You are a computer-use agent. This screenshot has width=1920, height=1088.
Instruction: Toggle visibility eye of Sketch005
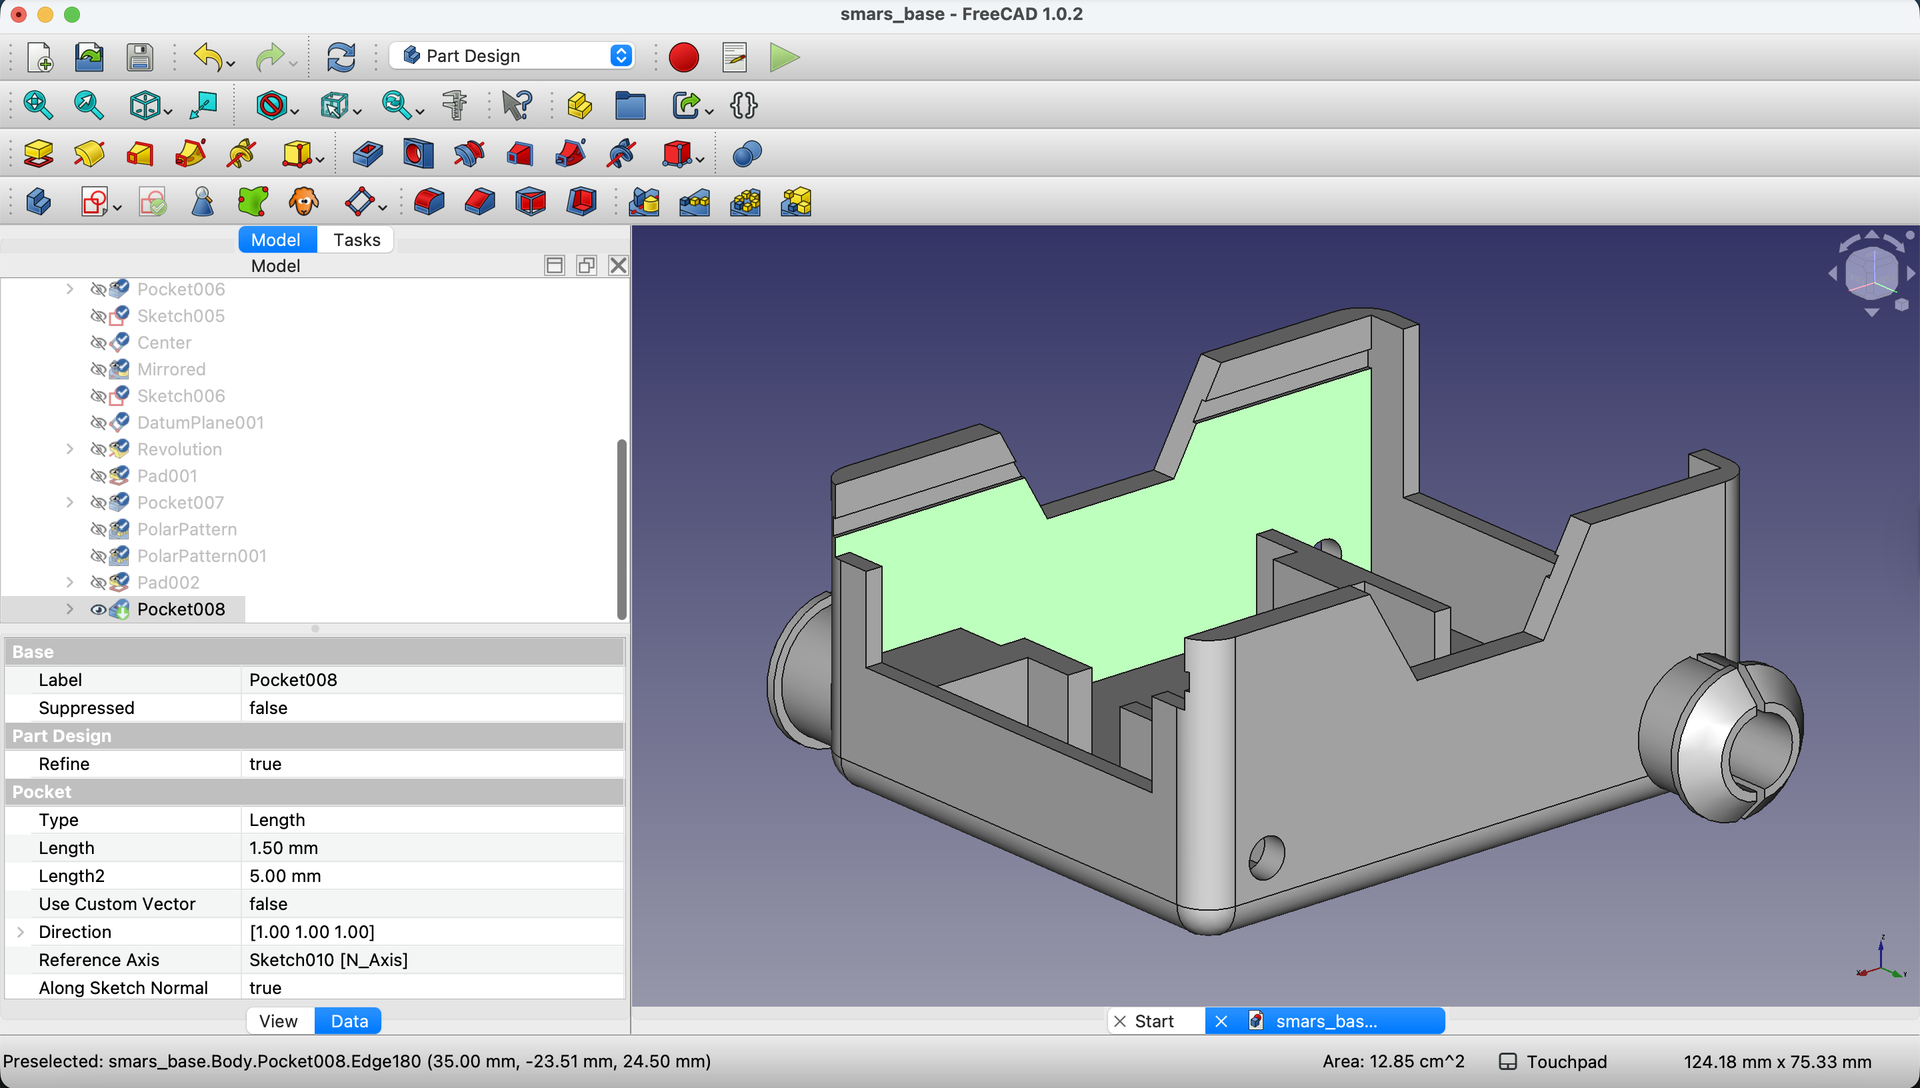(98, 316)
